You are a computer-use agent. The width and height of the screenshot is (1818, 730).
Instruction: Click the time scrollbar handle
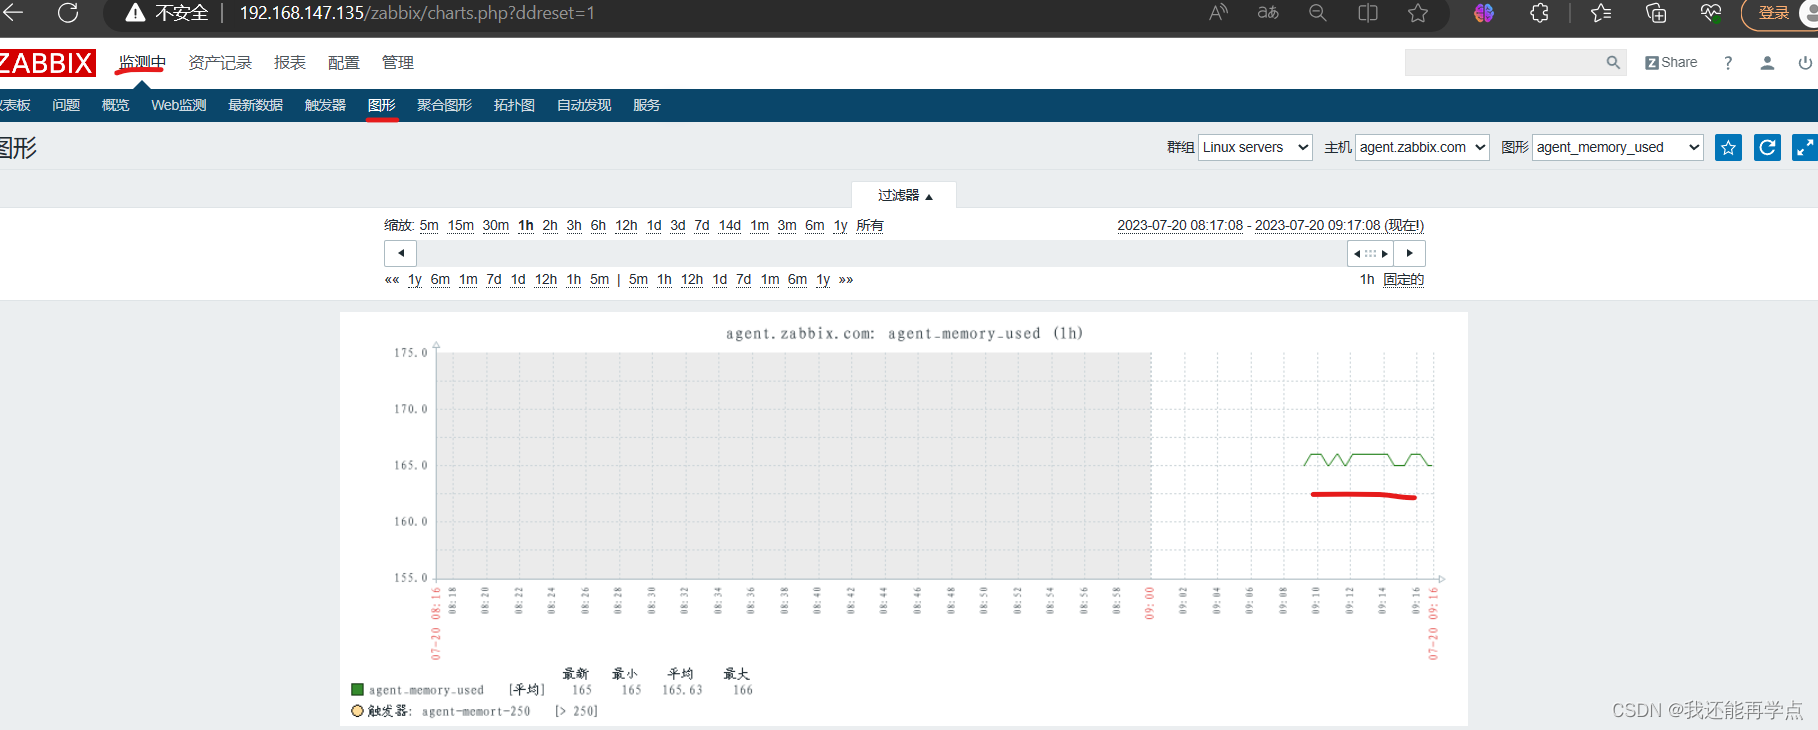click(x=1370, y=253)
